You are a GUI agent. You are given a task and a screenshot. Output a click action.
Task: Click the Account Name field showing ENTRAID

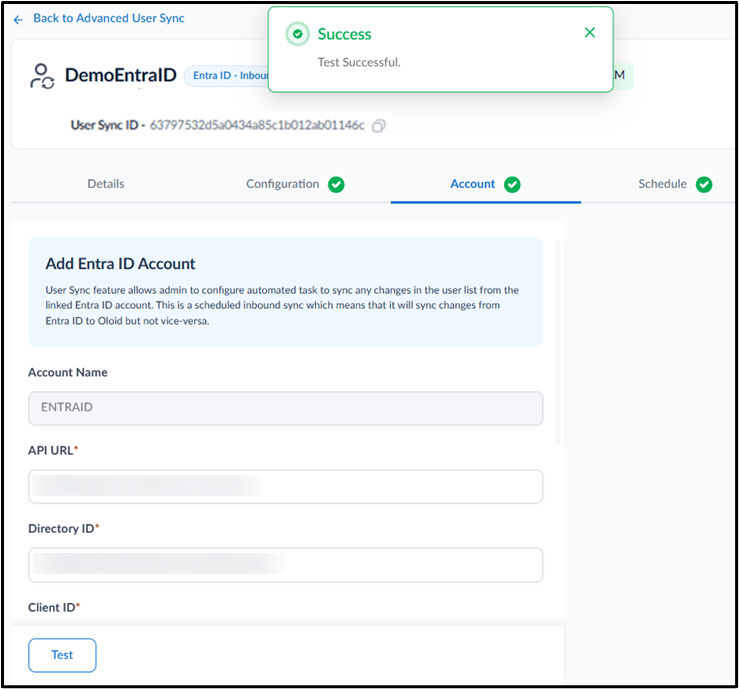tap(286, 408)
